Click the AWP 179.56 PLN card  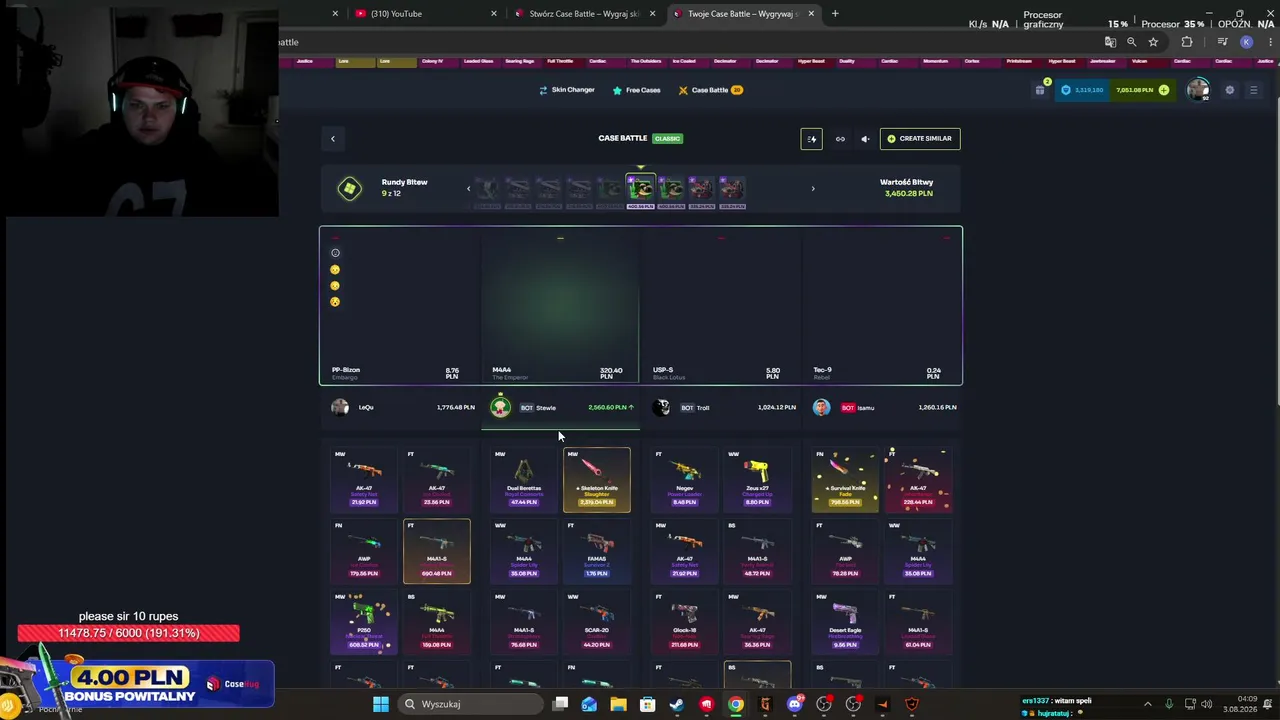(x=364, y=551)
